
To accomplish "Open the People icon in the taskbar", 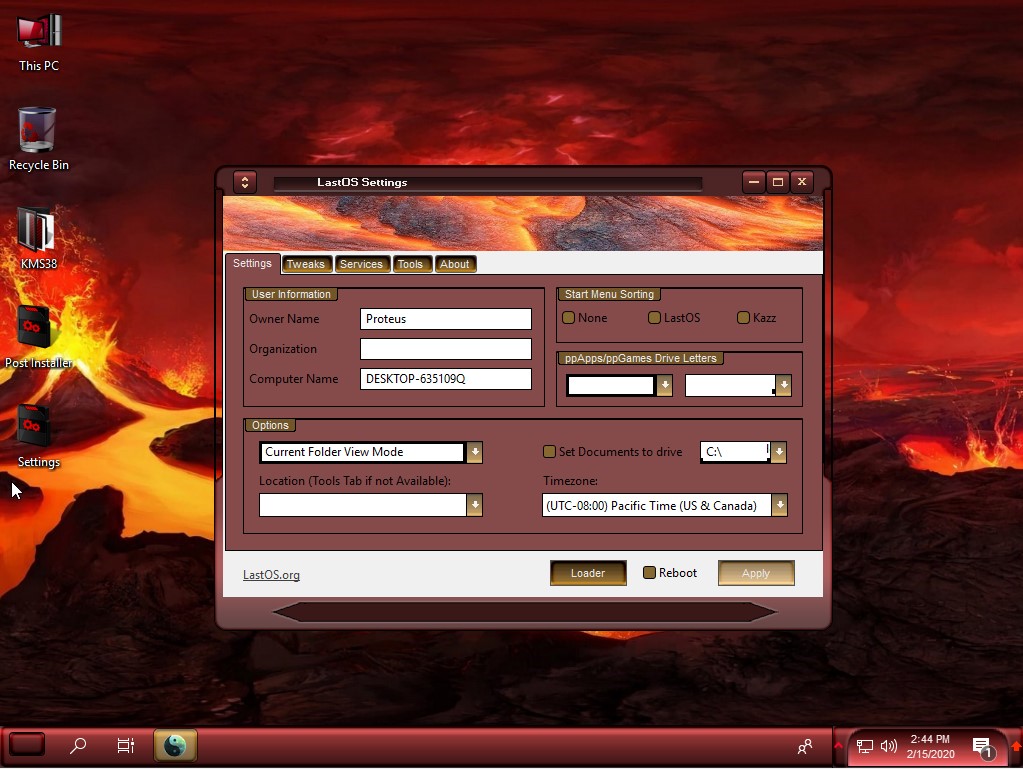I will coord(805,745).
